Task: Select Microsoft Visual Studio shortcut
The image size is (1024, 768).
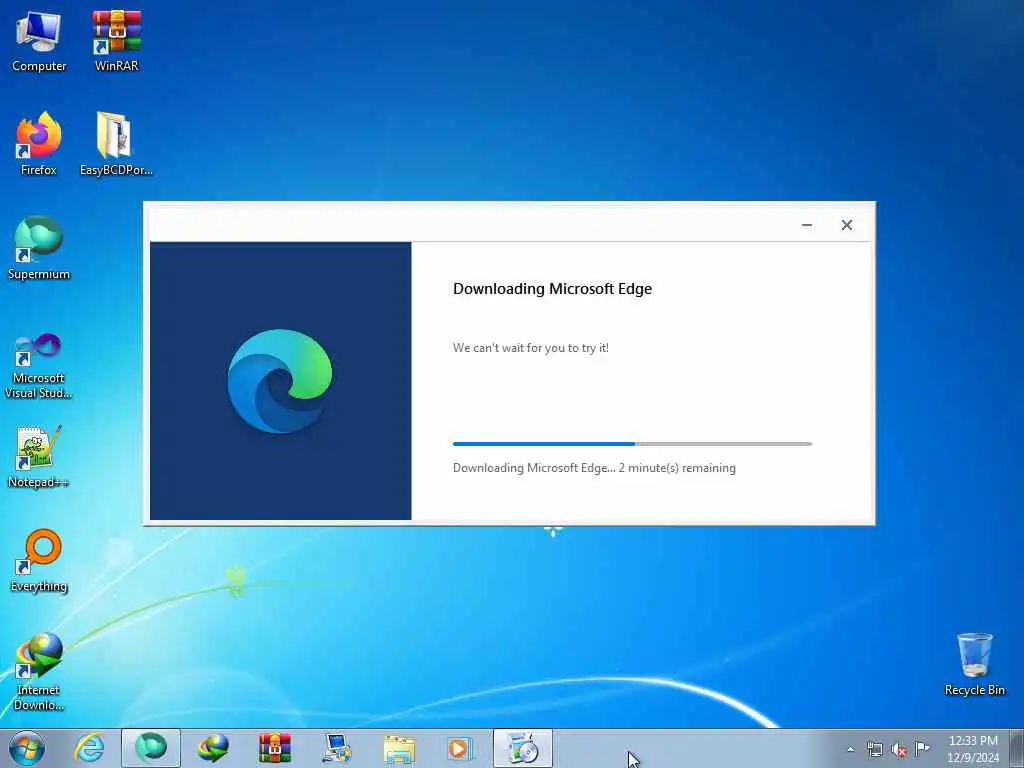Action: click(39, 366)
